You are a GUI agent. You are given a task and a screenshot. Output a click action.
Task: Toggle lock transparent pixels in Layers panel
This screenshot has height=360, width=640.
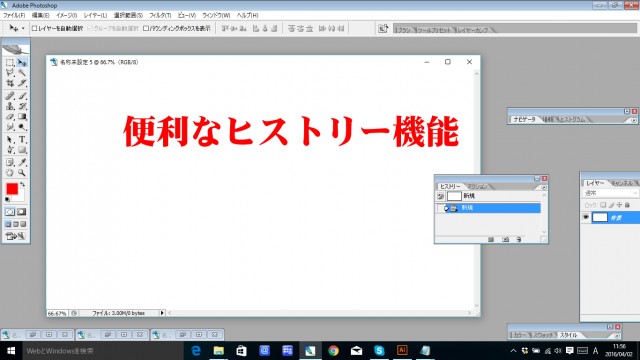coord(603,205)
